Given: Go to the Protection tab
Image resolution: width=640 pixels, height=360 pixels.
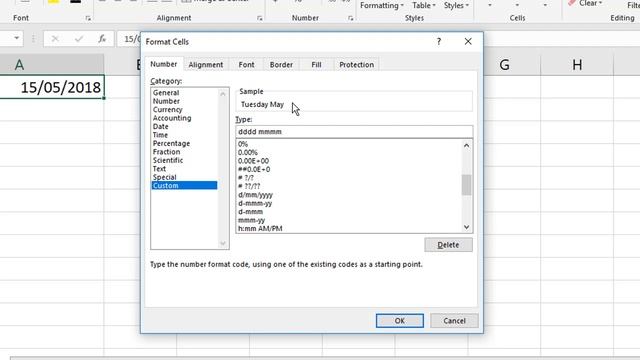Looking at the screenshot, I should click(356, 64).
